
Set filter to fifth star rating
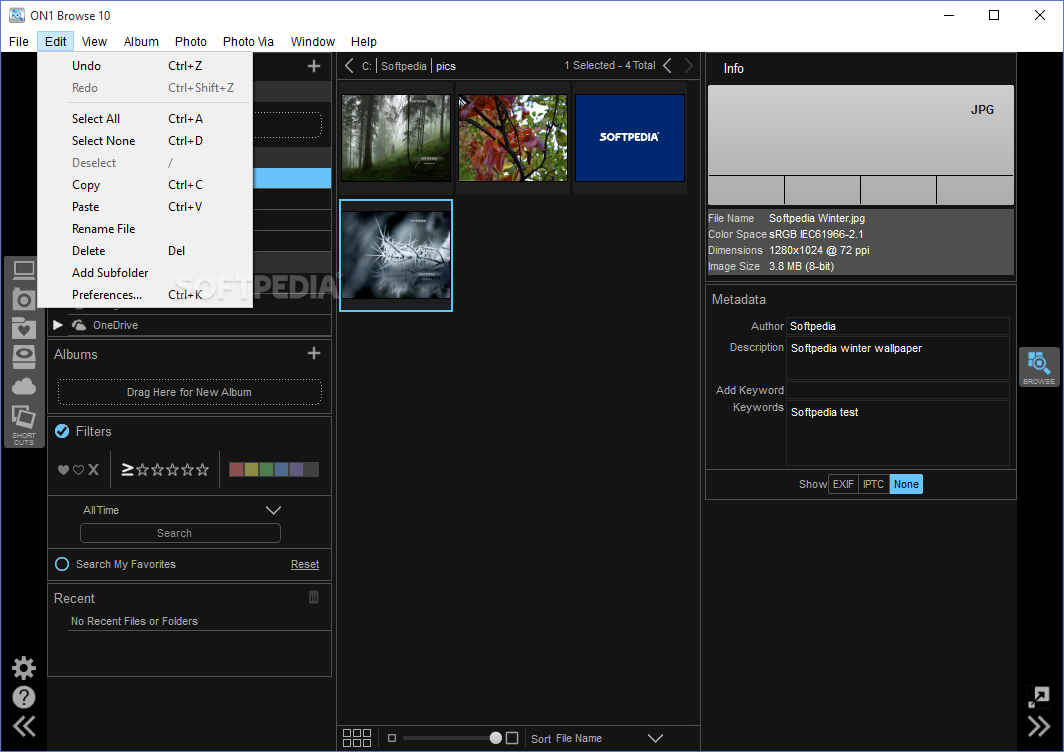coord(202,470)
